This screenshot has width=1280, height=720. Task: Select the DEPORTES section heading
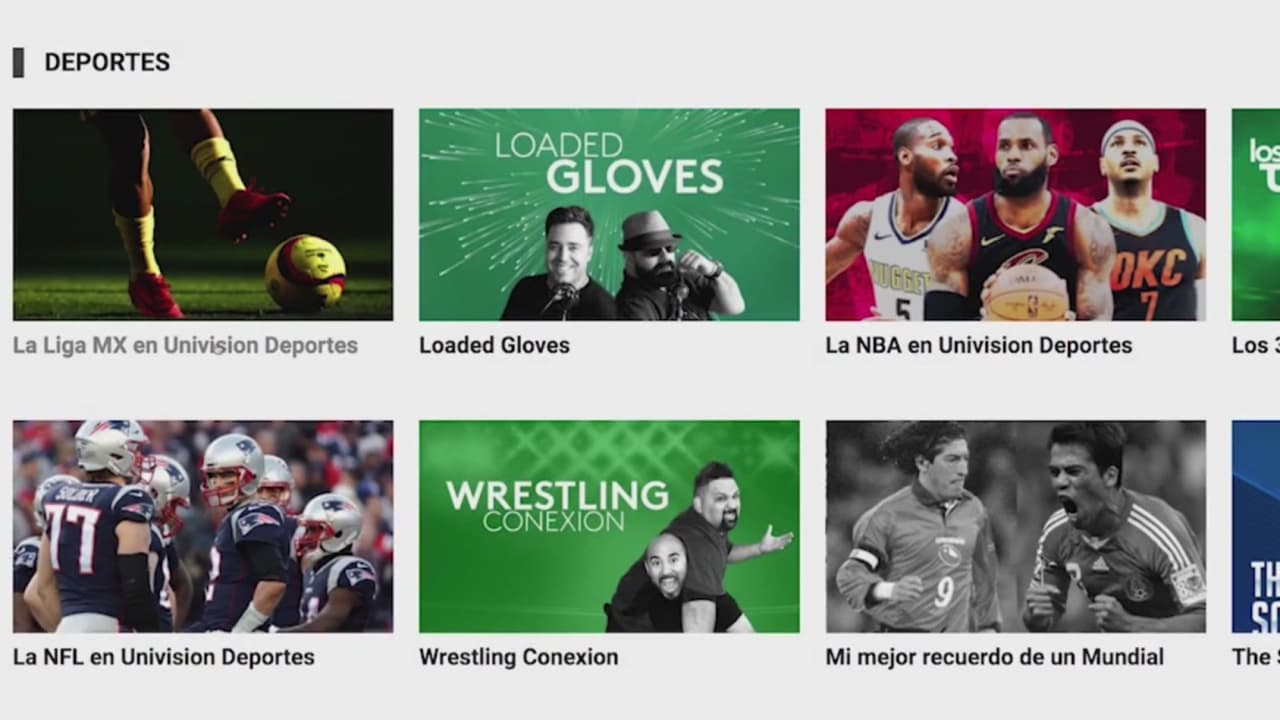pos(107,62)
